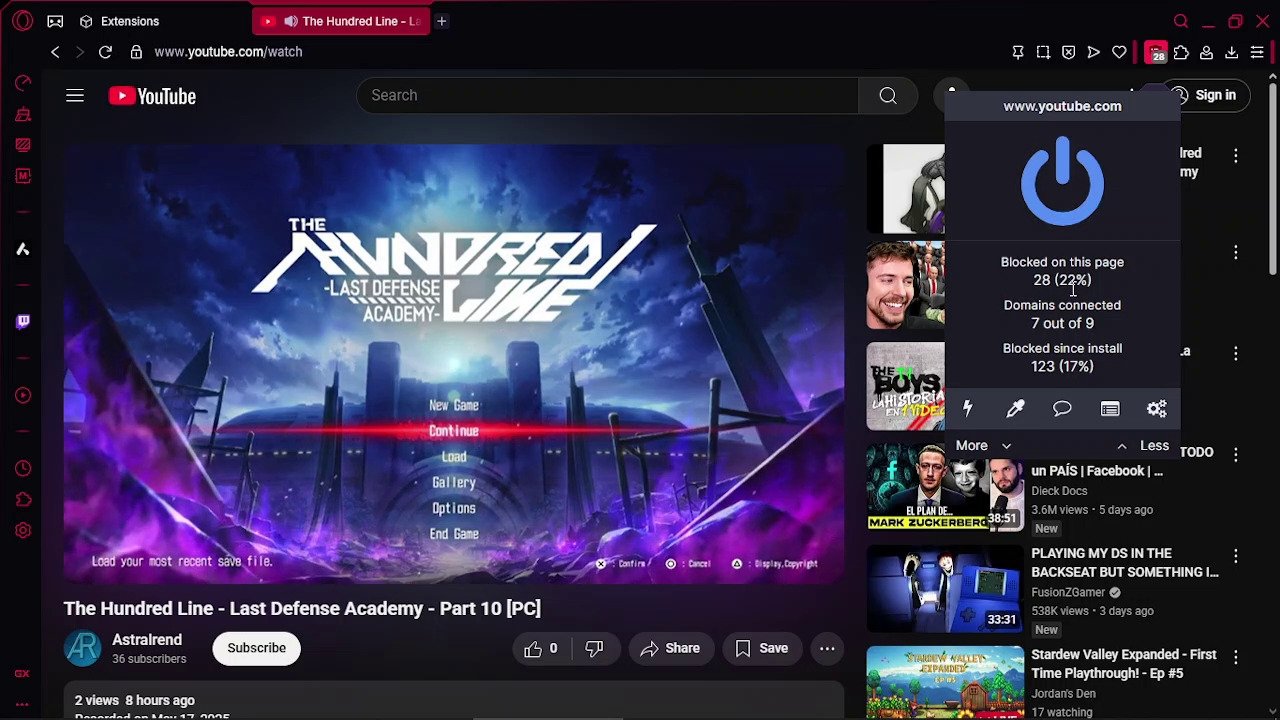Add page to bookmarks heart
1280x720 pixels.
click(1119, 52)
